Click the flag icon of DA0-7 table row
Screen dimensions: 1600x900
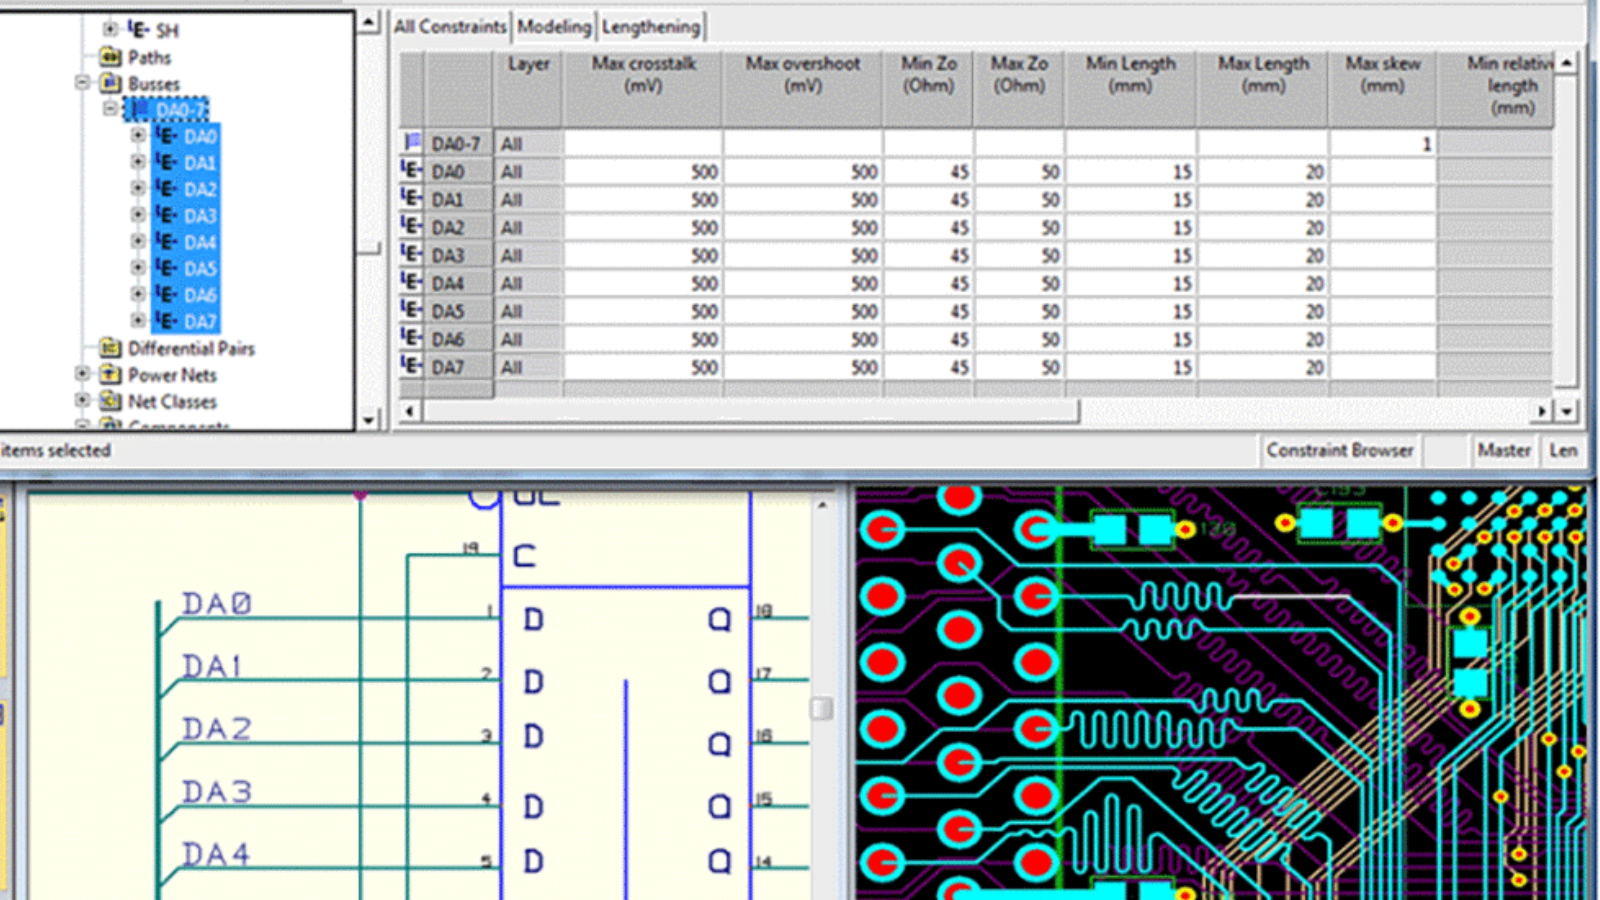tap(412, 143)
